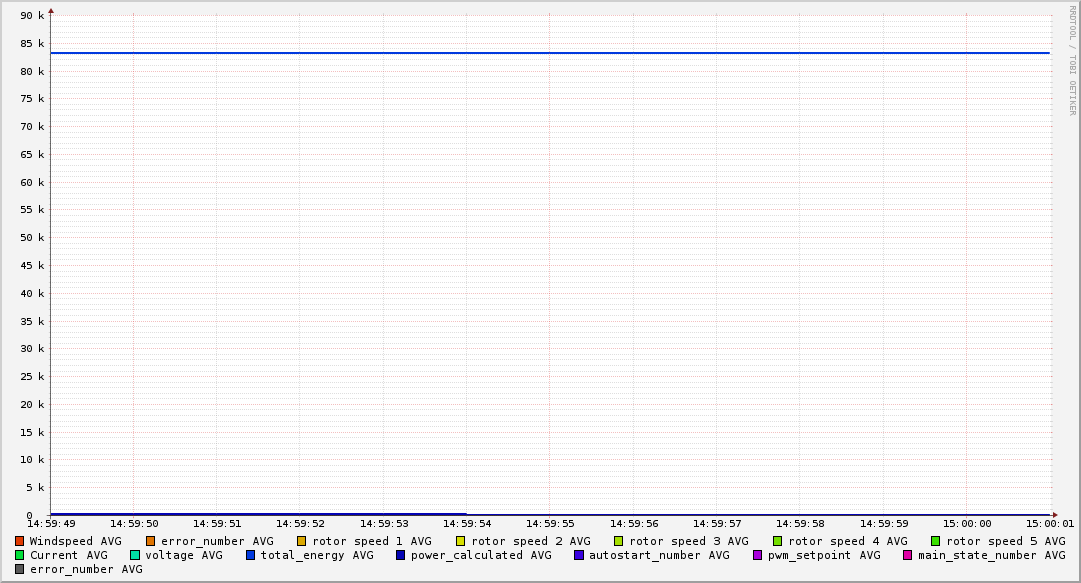The height and width of the screenshot is (583, 1081).
Task: Click the orange error_number AVG legend swatch
Action: (151, 541)
